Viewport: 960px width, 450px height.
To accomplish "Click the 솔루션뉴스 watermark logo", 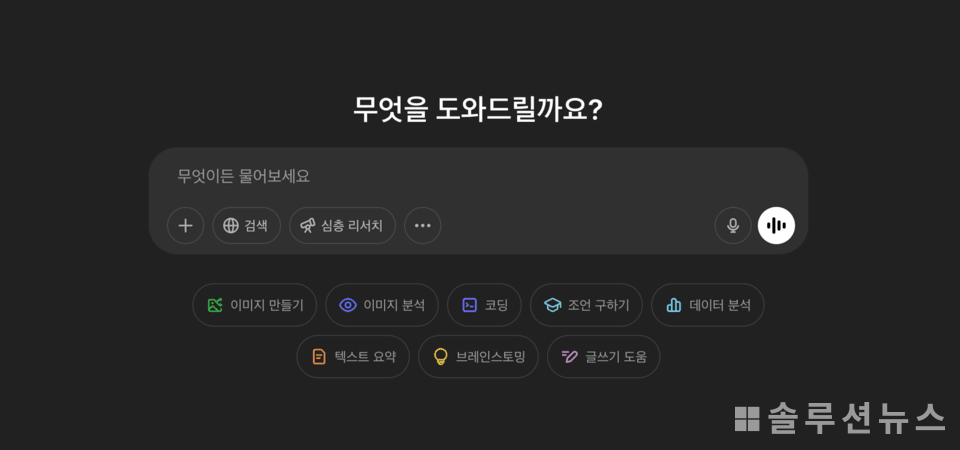I will [x=841, y=418].
